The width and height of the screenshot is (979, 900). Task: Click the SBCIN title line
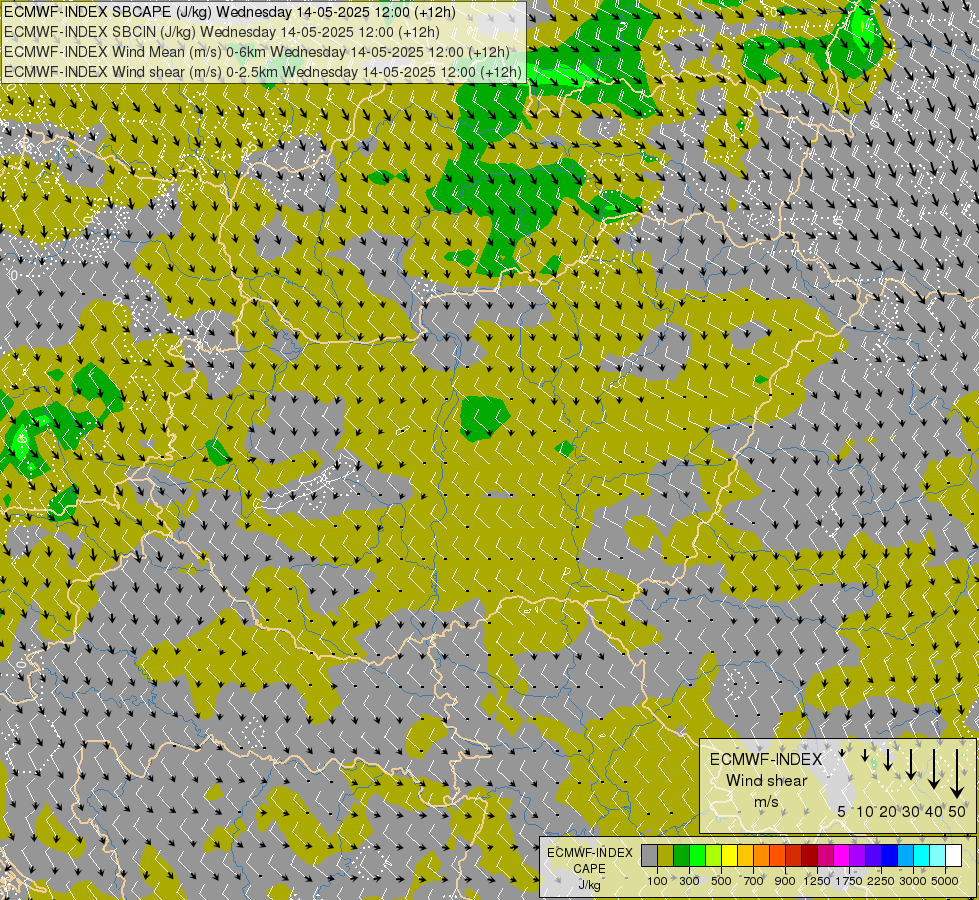click(x=222, y=32)
